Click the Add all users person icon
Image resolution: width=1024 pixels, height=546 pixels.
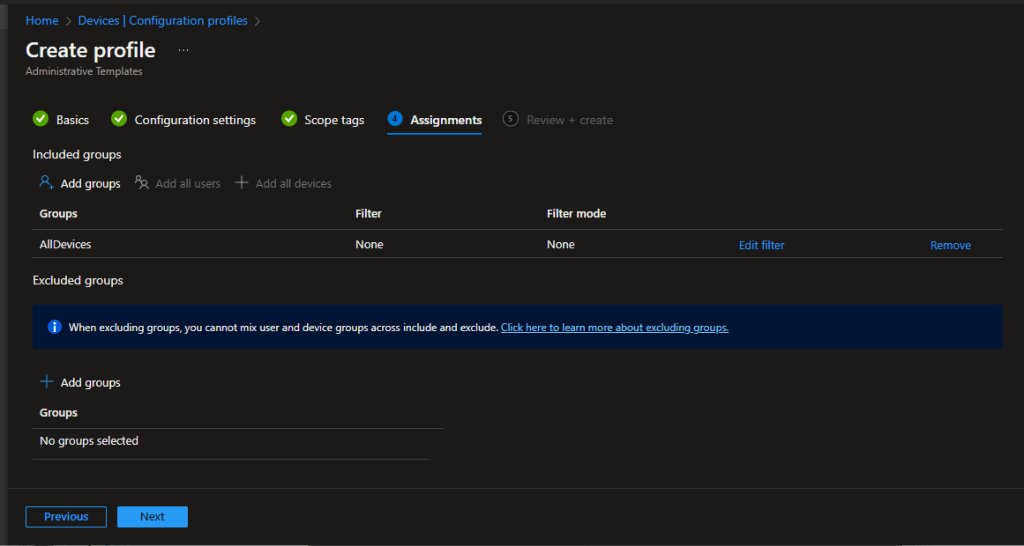point(142,183)
